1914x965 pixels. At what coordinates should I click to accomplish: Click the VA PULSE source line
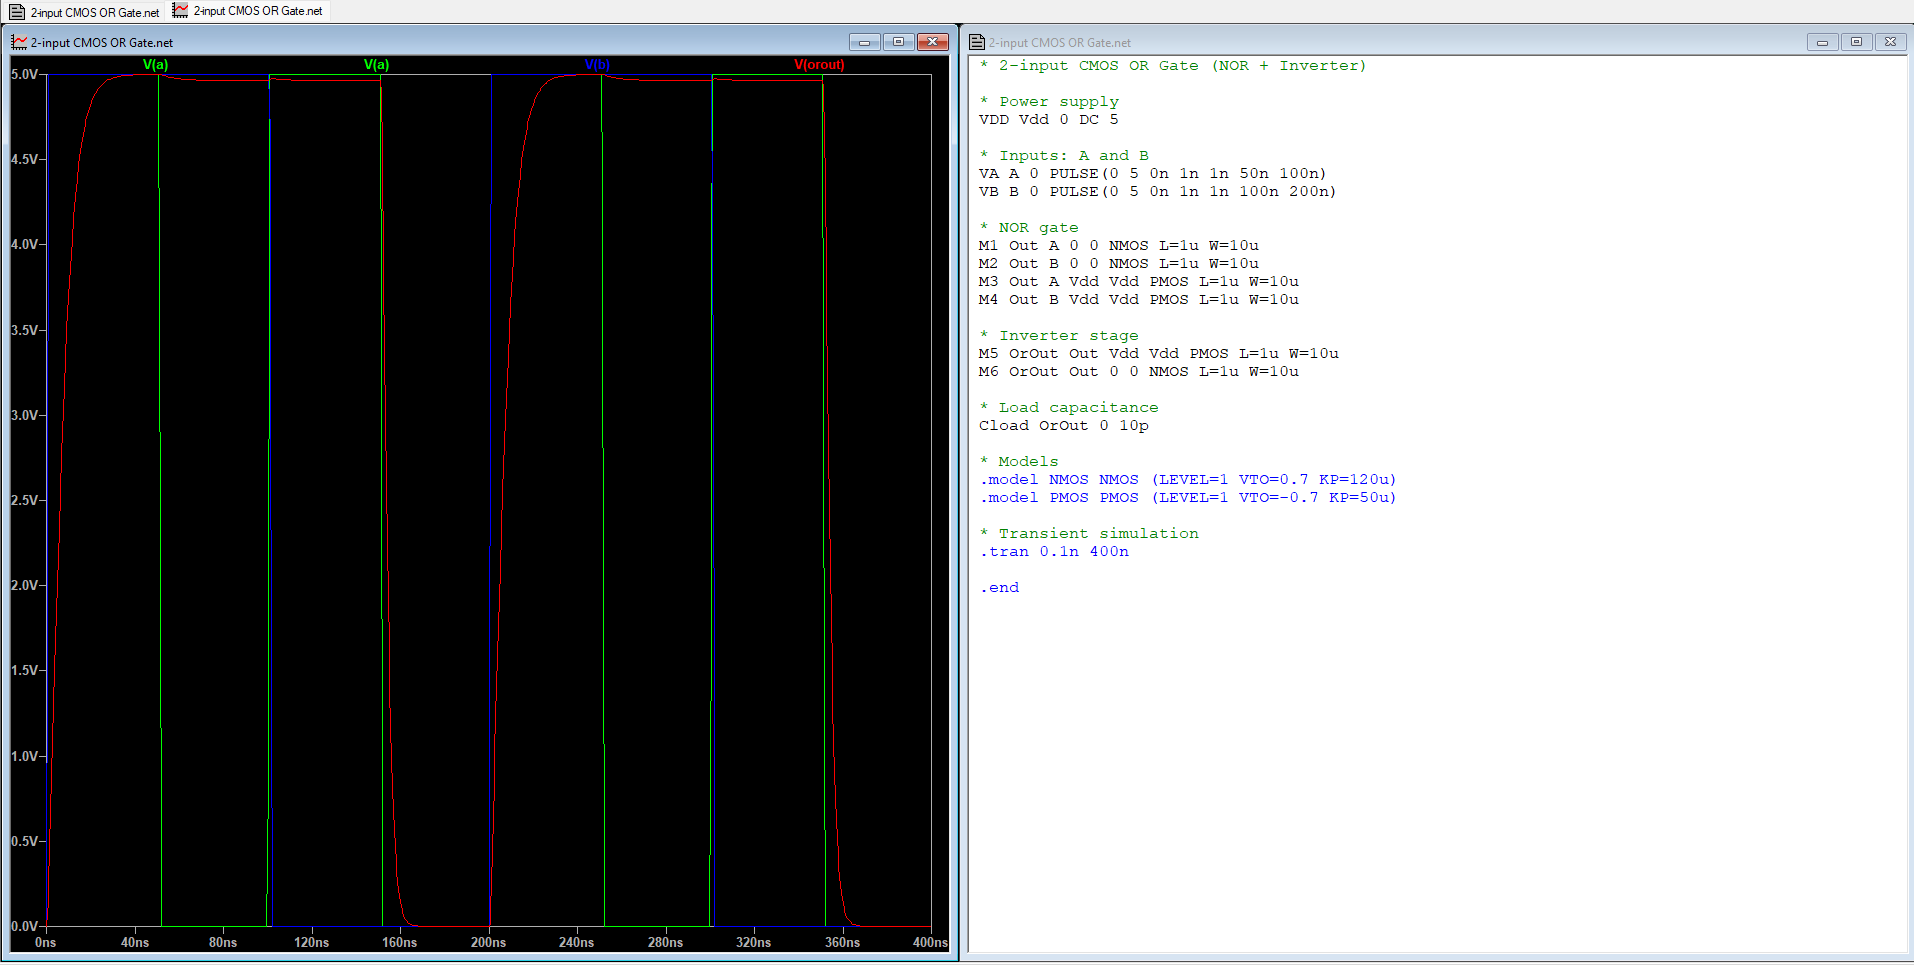1152,174
